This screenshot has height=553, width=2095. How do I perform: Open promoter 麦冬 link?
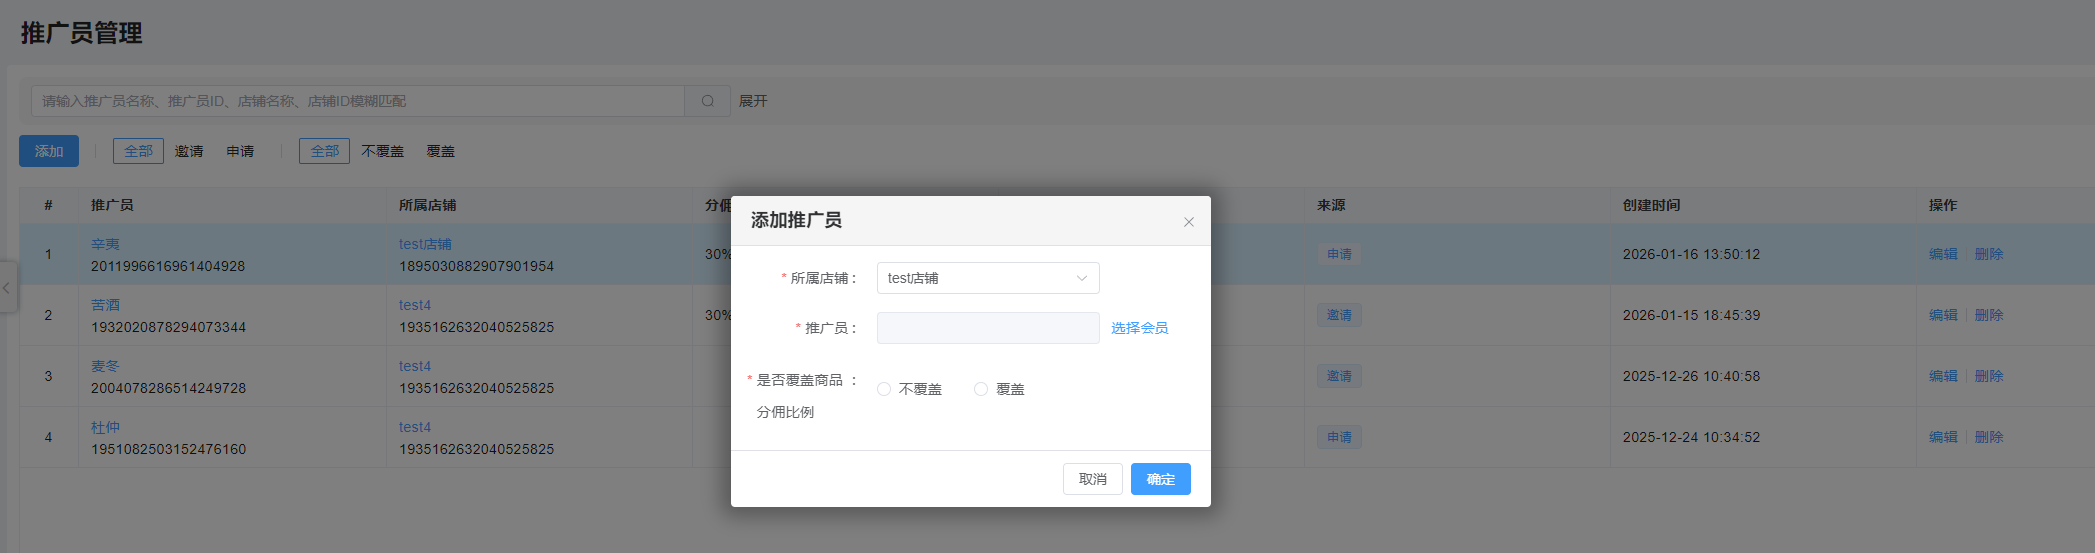(x=105, y=366)
